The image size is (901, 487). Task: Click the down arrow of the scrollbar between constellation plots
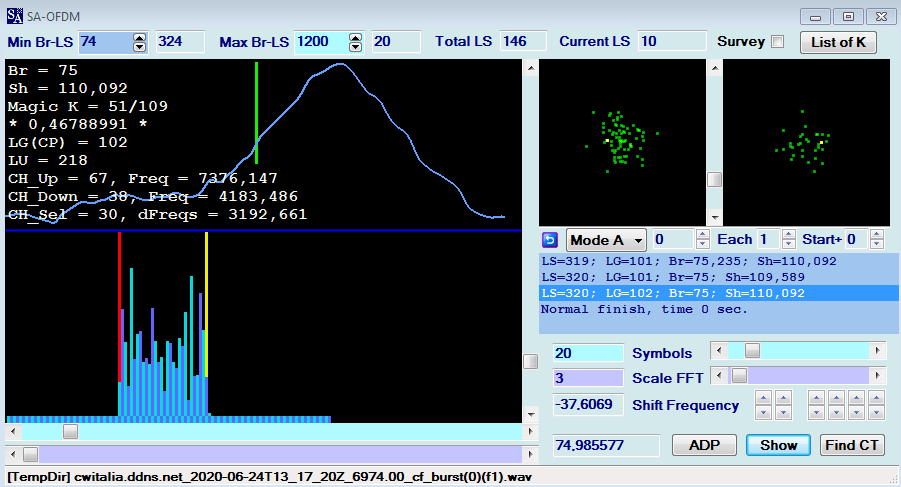point(714,218)
